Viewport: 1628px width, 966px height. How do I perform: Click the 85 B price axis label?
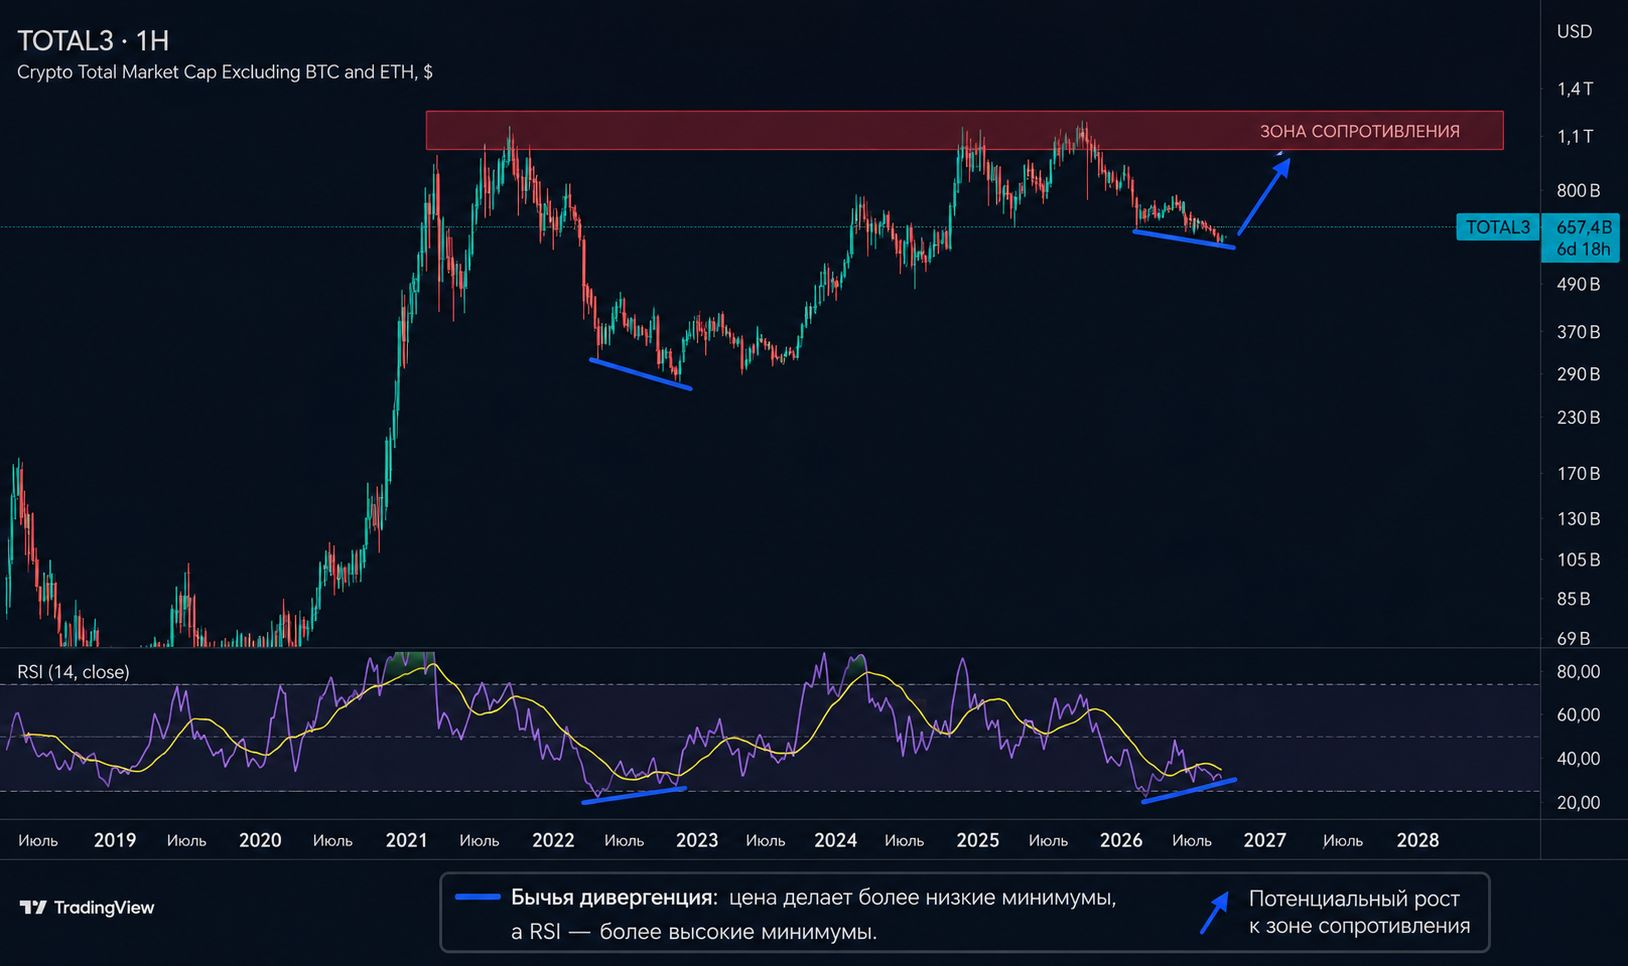point(1573,599)
